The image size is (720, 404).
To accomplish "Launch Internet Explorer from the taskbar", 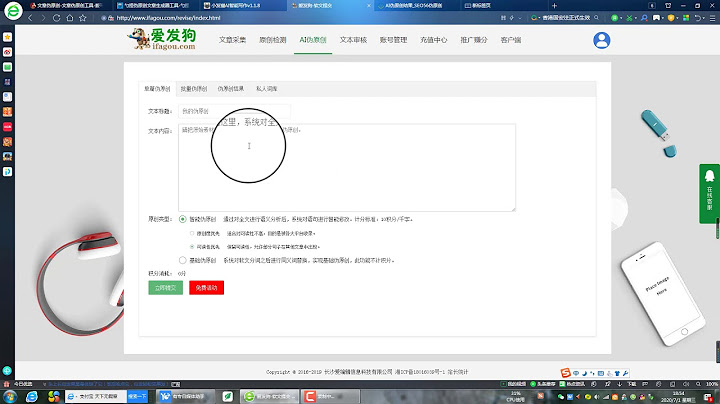I will point(32,396).
